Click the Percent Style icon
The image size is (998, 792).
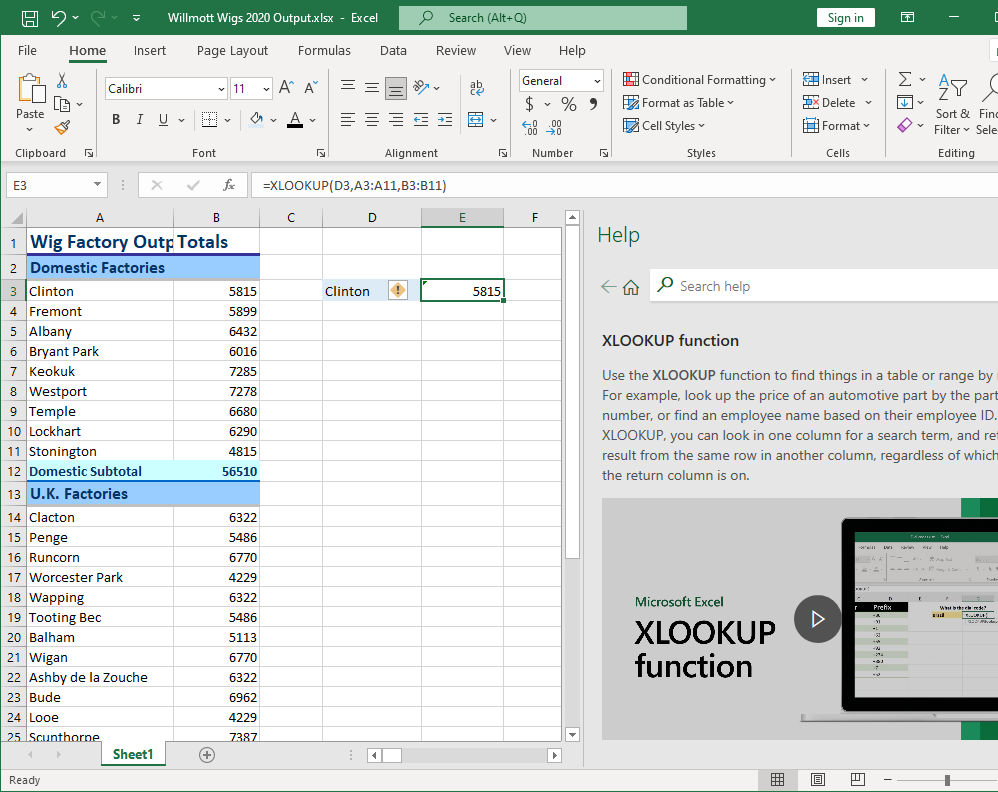[568, 104]
